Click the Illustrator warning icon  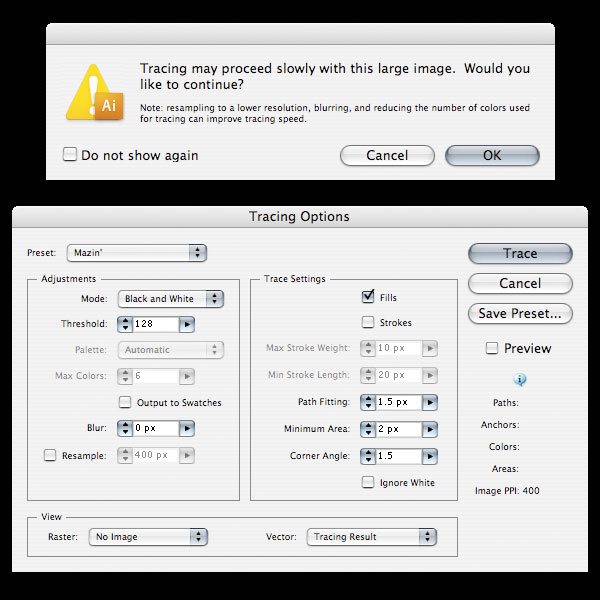95,92
